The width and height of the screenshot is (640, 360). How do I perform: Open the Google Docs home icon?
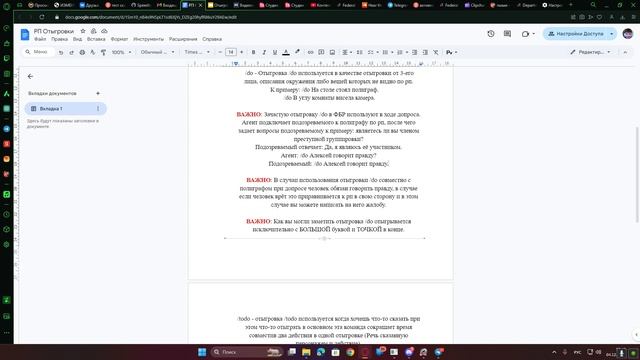pos(25,35)
